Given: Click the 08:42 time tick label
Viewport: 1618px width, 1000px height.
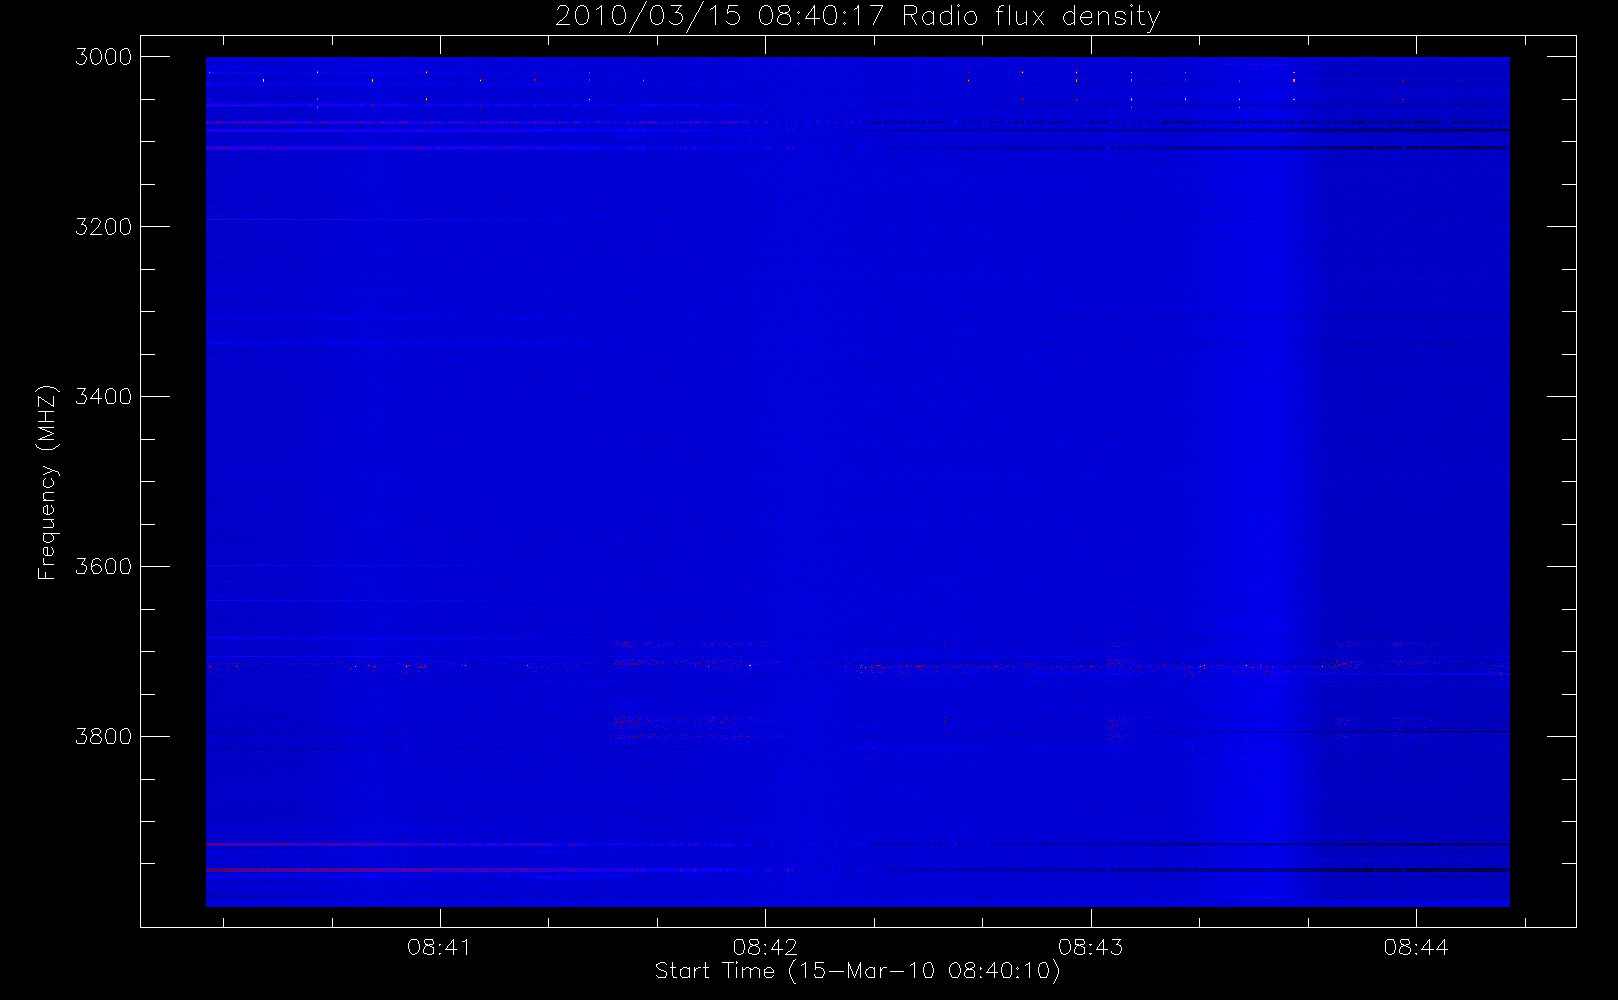Looking at the screenshot, I should [765, 947].
